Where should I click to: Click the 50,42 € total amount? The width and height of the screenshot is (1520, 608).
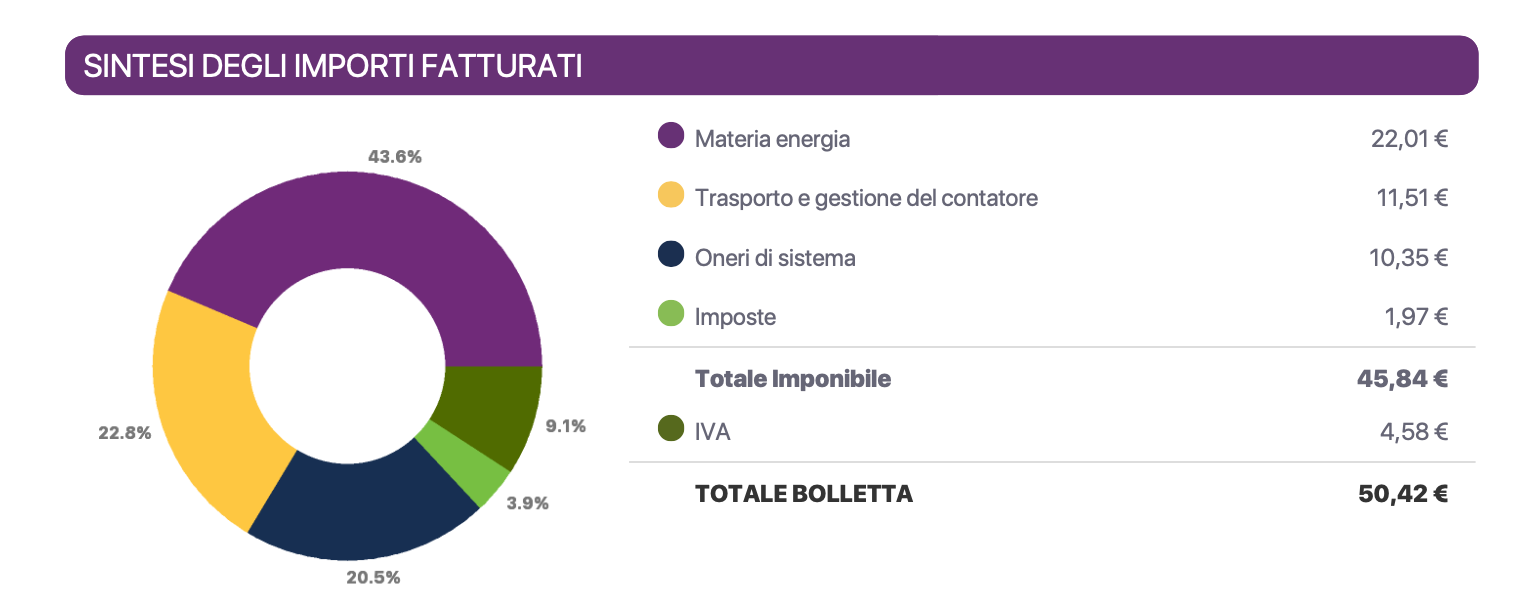click(x=1403, y=493)
